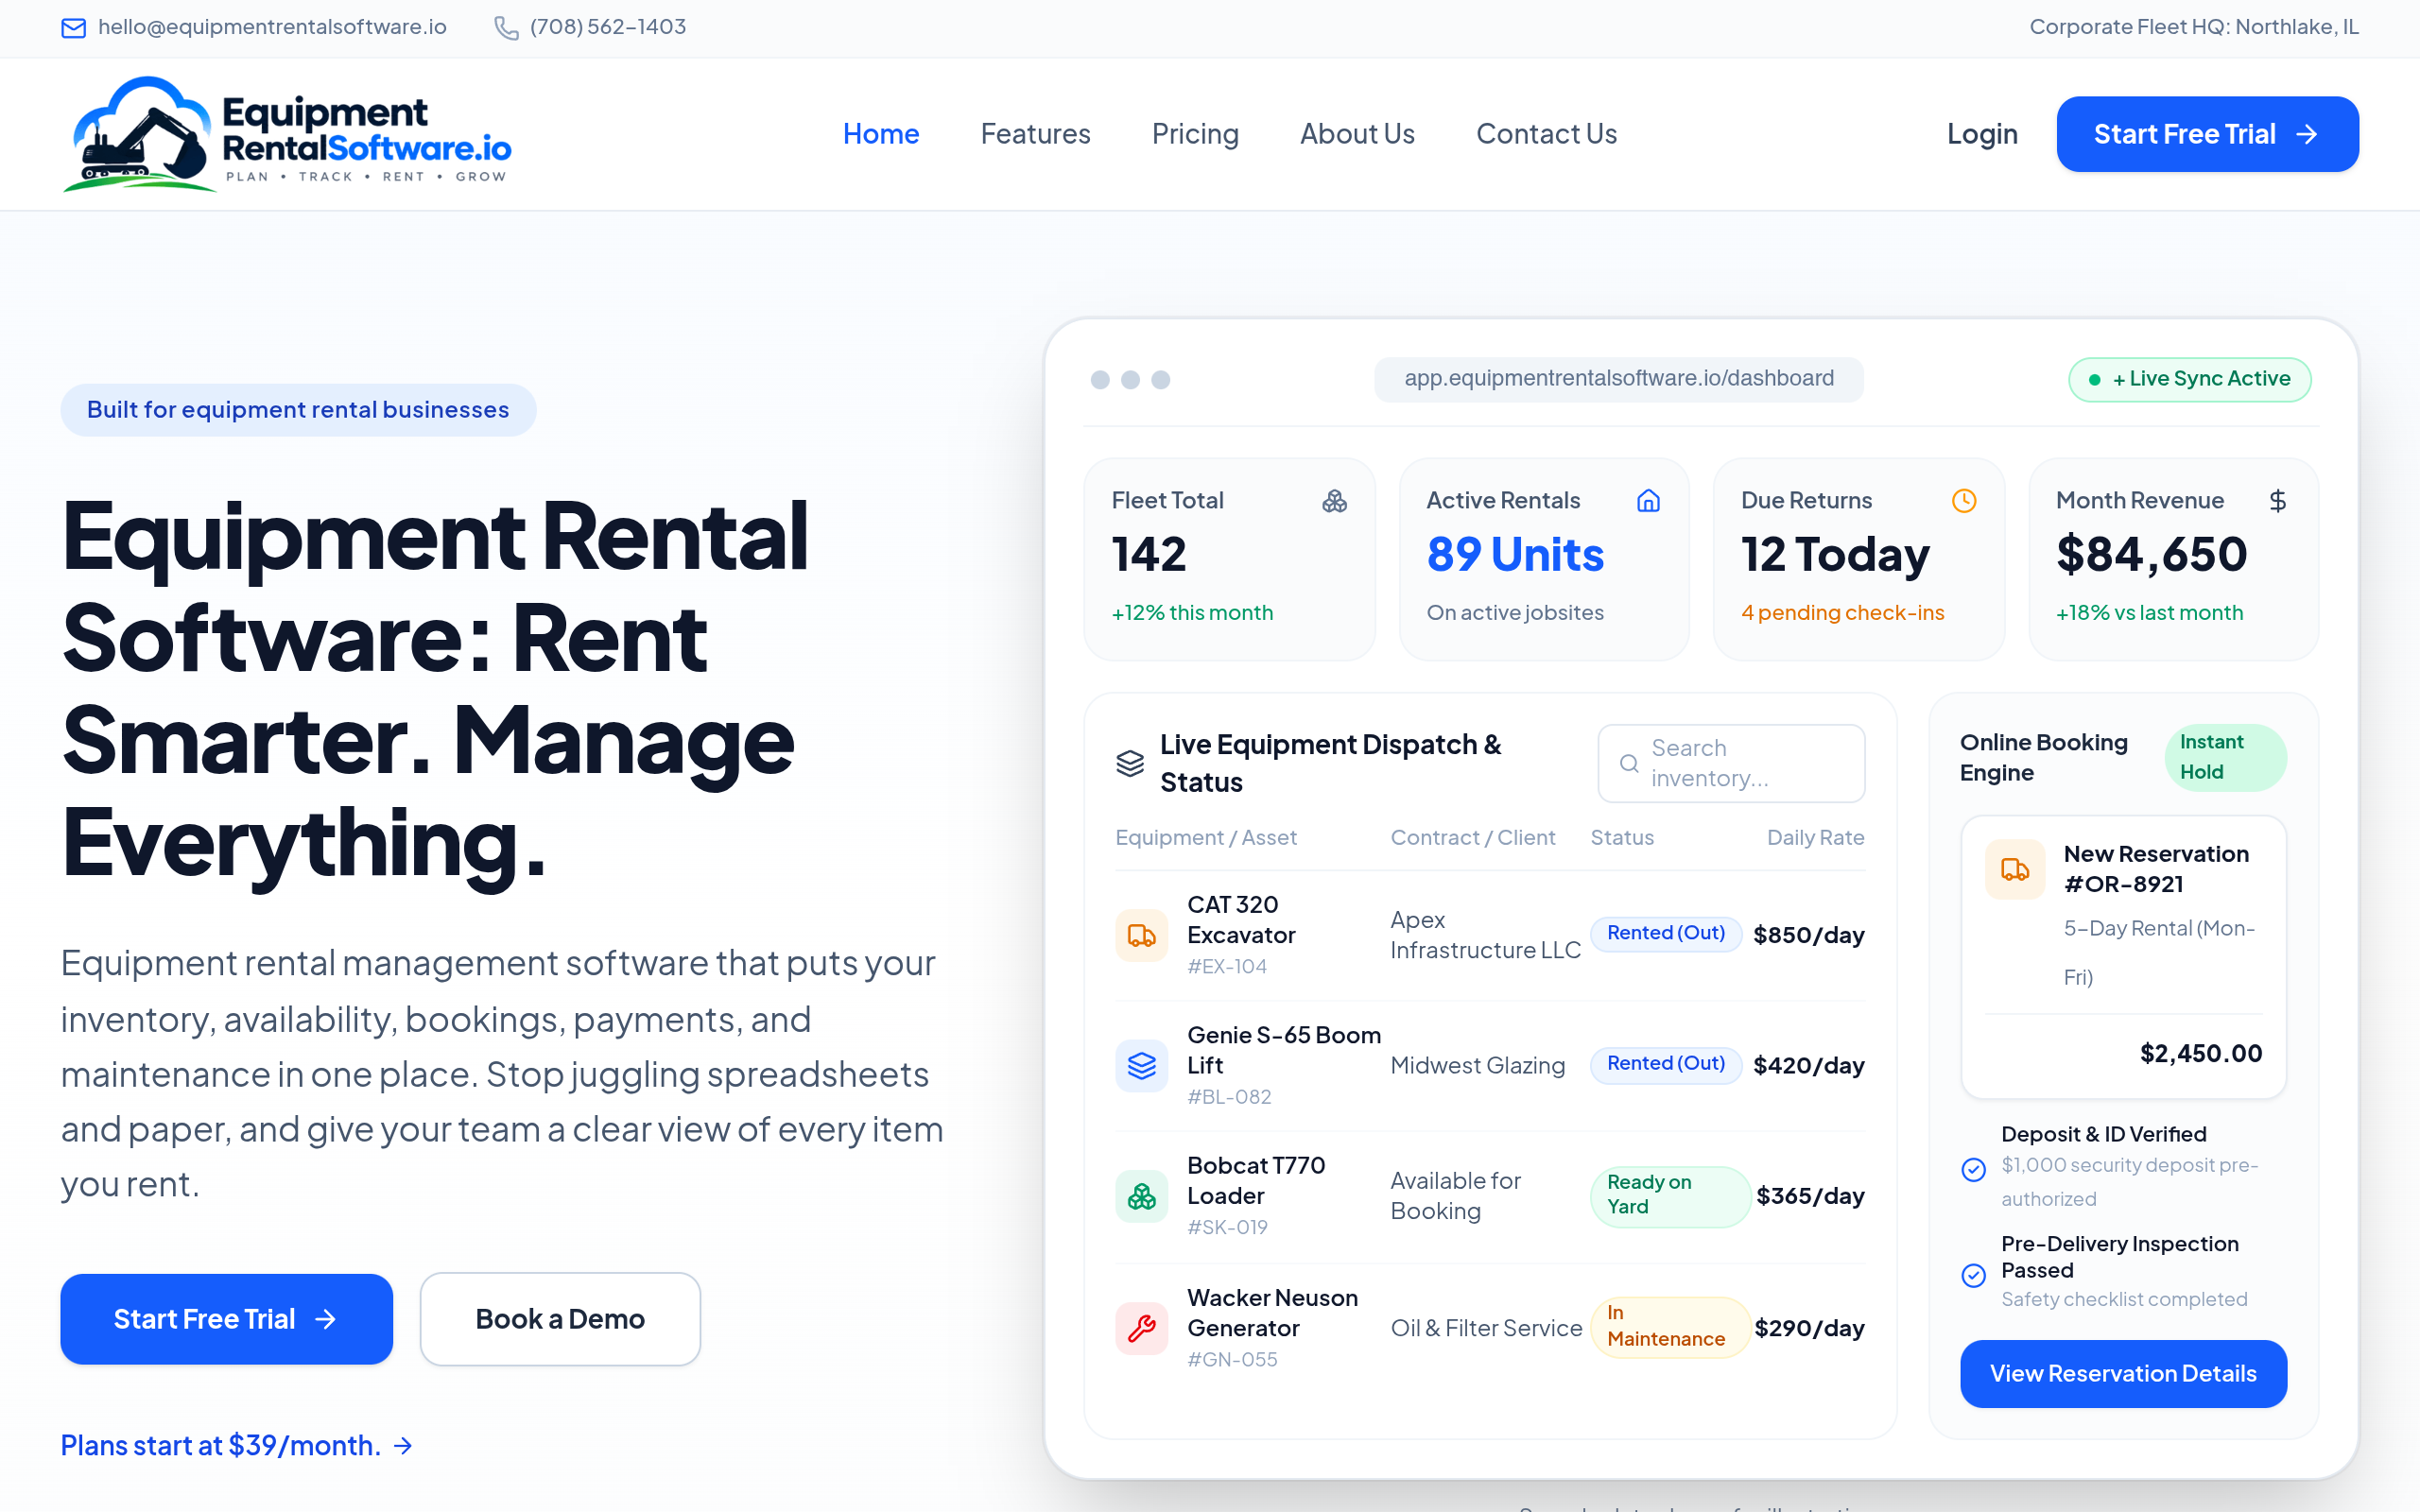
Task: Click View Reservation Details button
Action: coord(2123,1373)
